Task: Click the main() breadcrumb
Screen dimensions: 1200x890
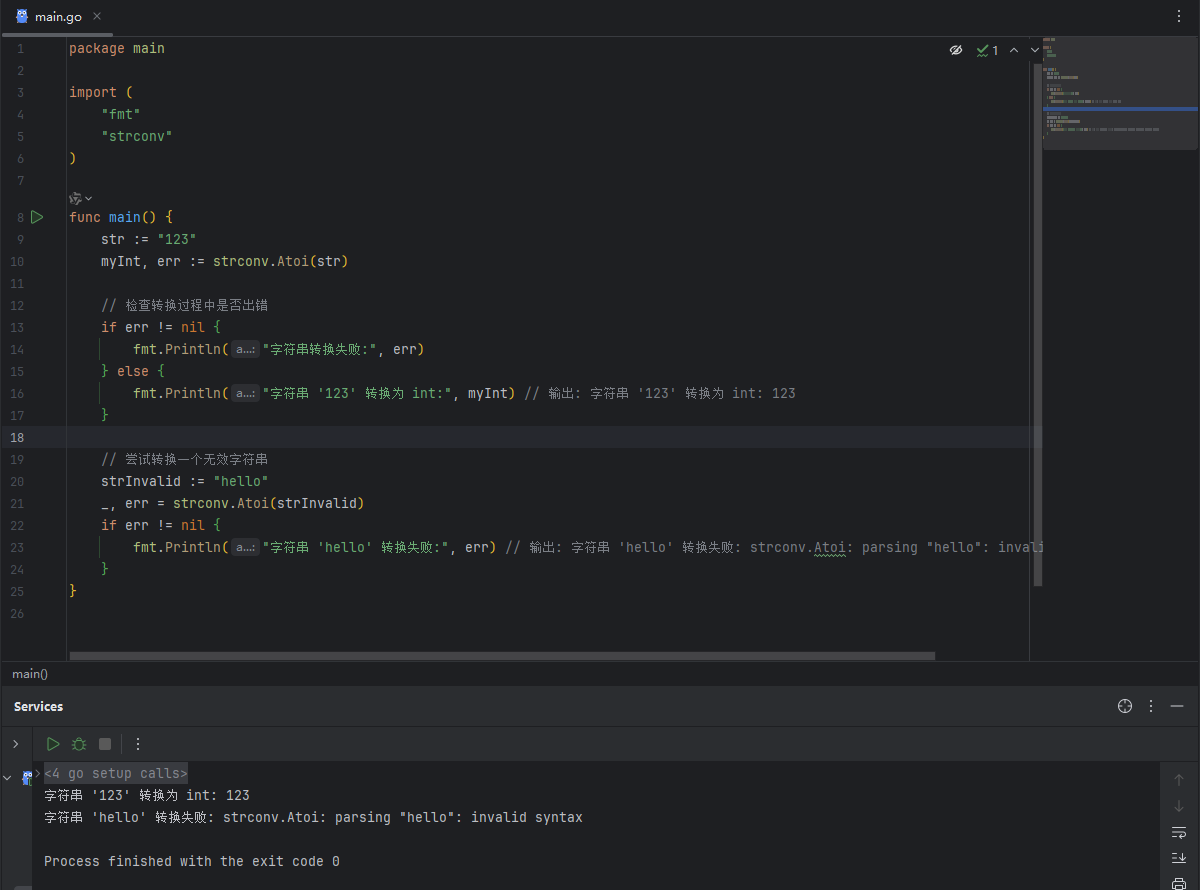Action: point(30,674)
